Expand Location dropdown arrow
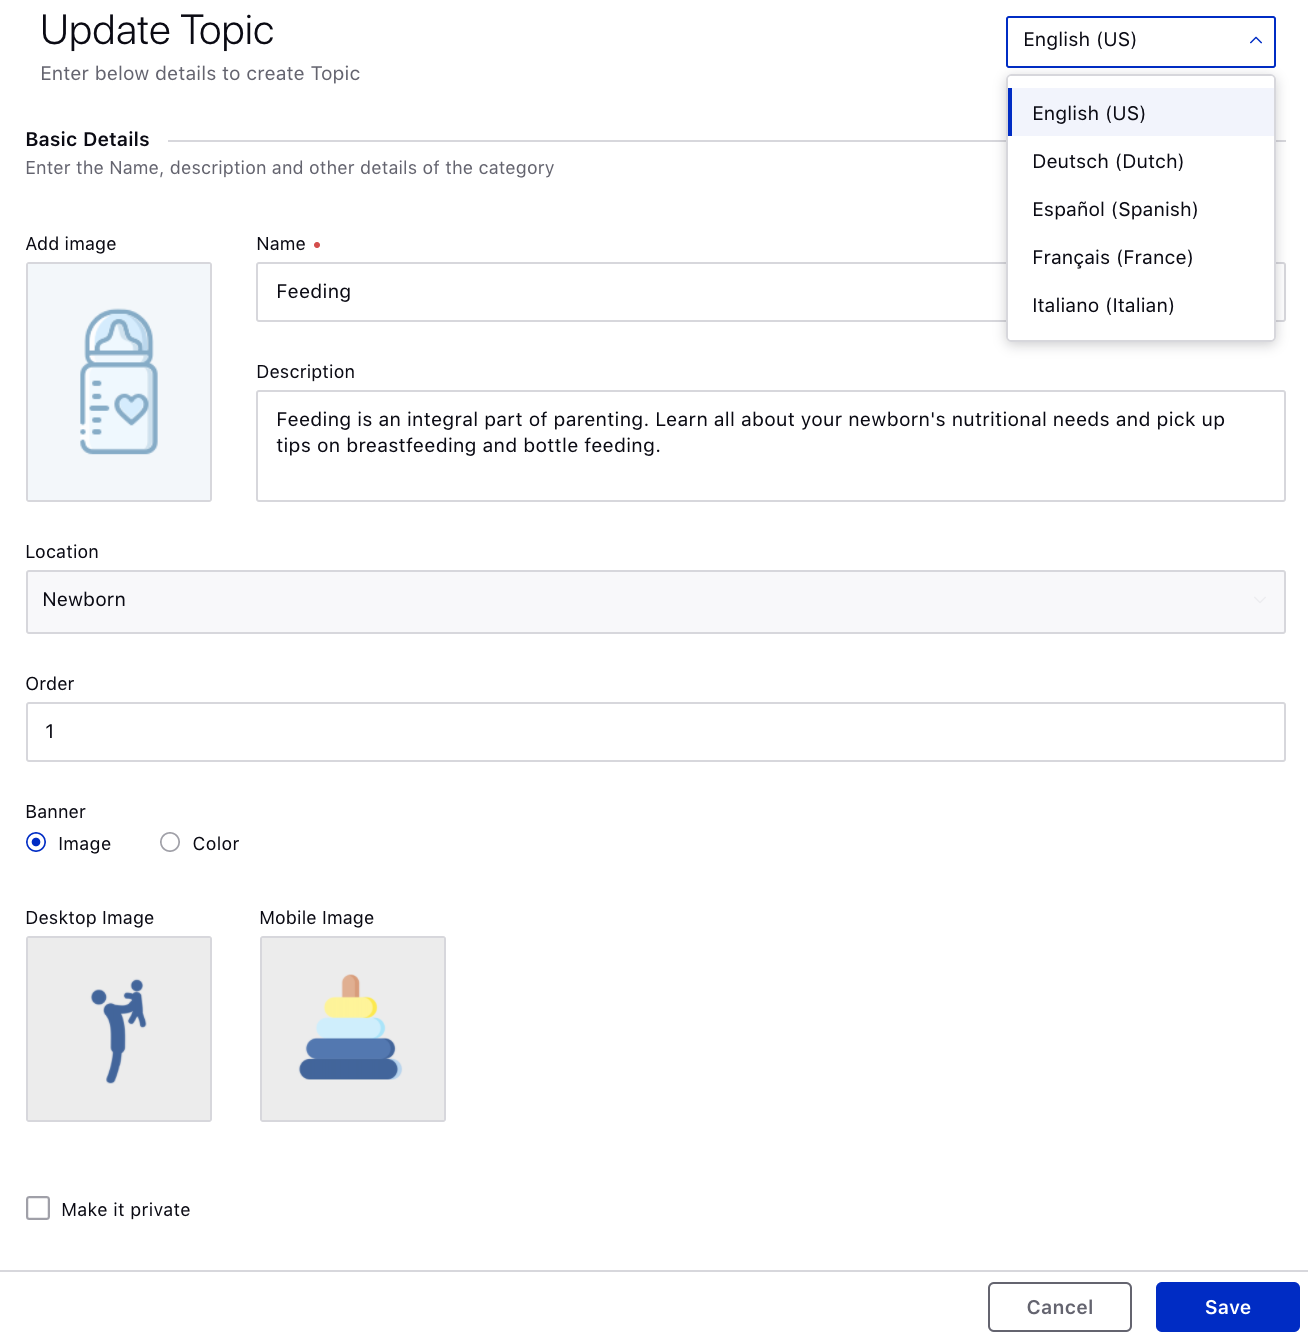Image resolution: width=1308 pixels, height=1338 pixels. [x=1260, y=600]
